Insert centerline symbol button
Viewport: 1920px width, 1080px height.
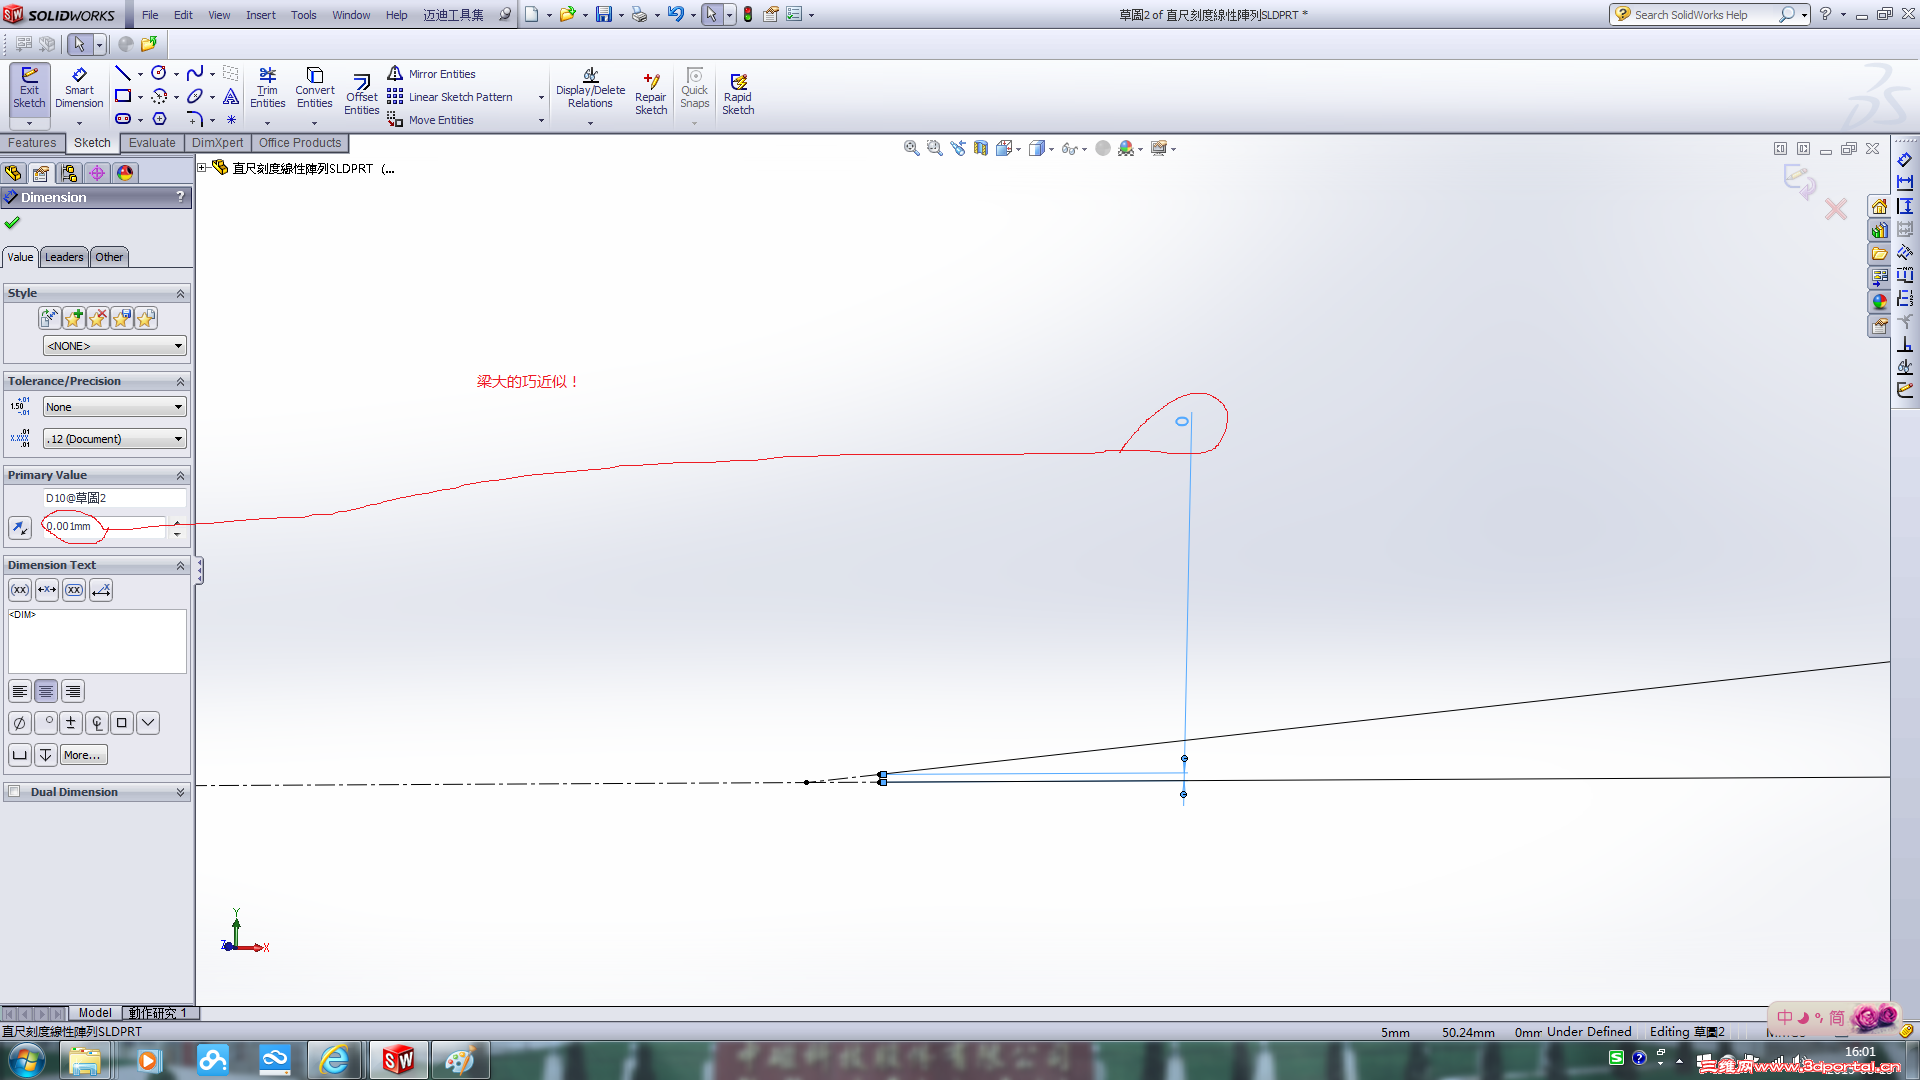(96, 723)
